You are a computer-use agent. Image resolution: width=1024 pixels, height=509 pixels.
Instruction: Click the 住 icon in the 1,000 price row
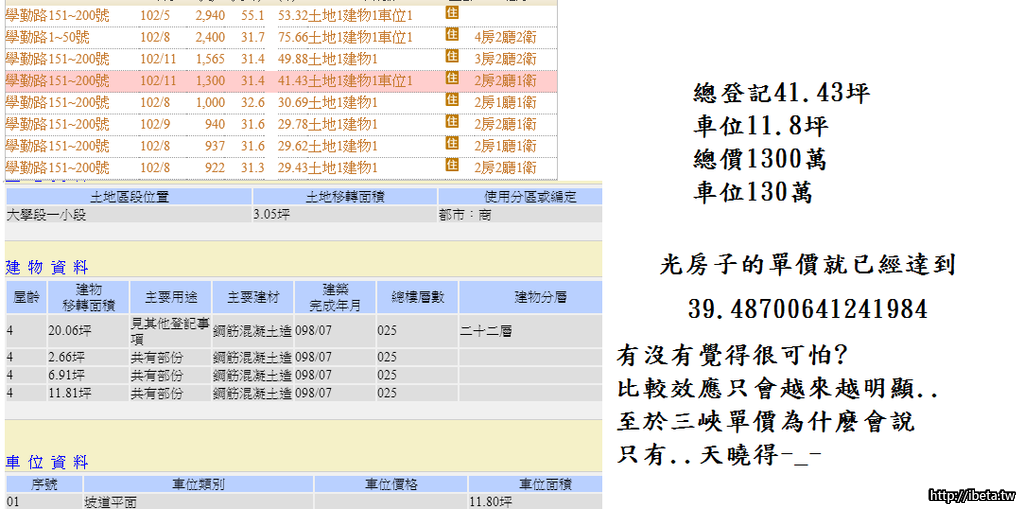click(451, 101)
